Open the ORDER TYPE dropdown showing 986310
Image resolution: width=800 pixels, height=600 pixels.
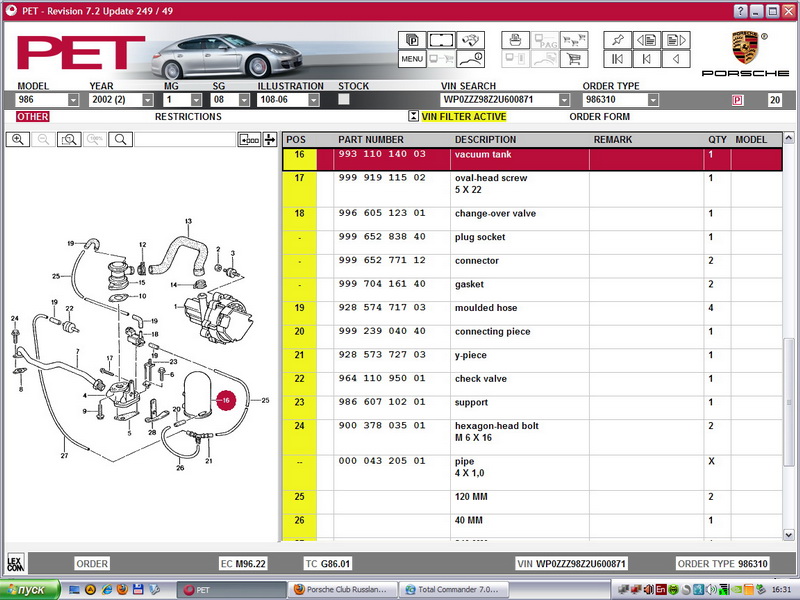point(653,100)
